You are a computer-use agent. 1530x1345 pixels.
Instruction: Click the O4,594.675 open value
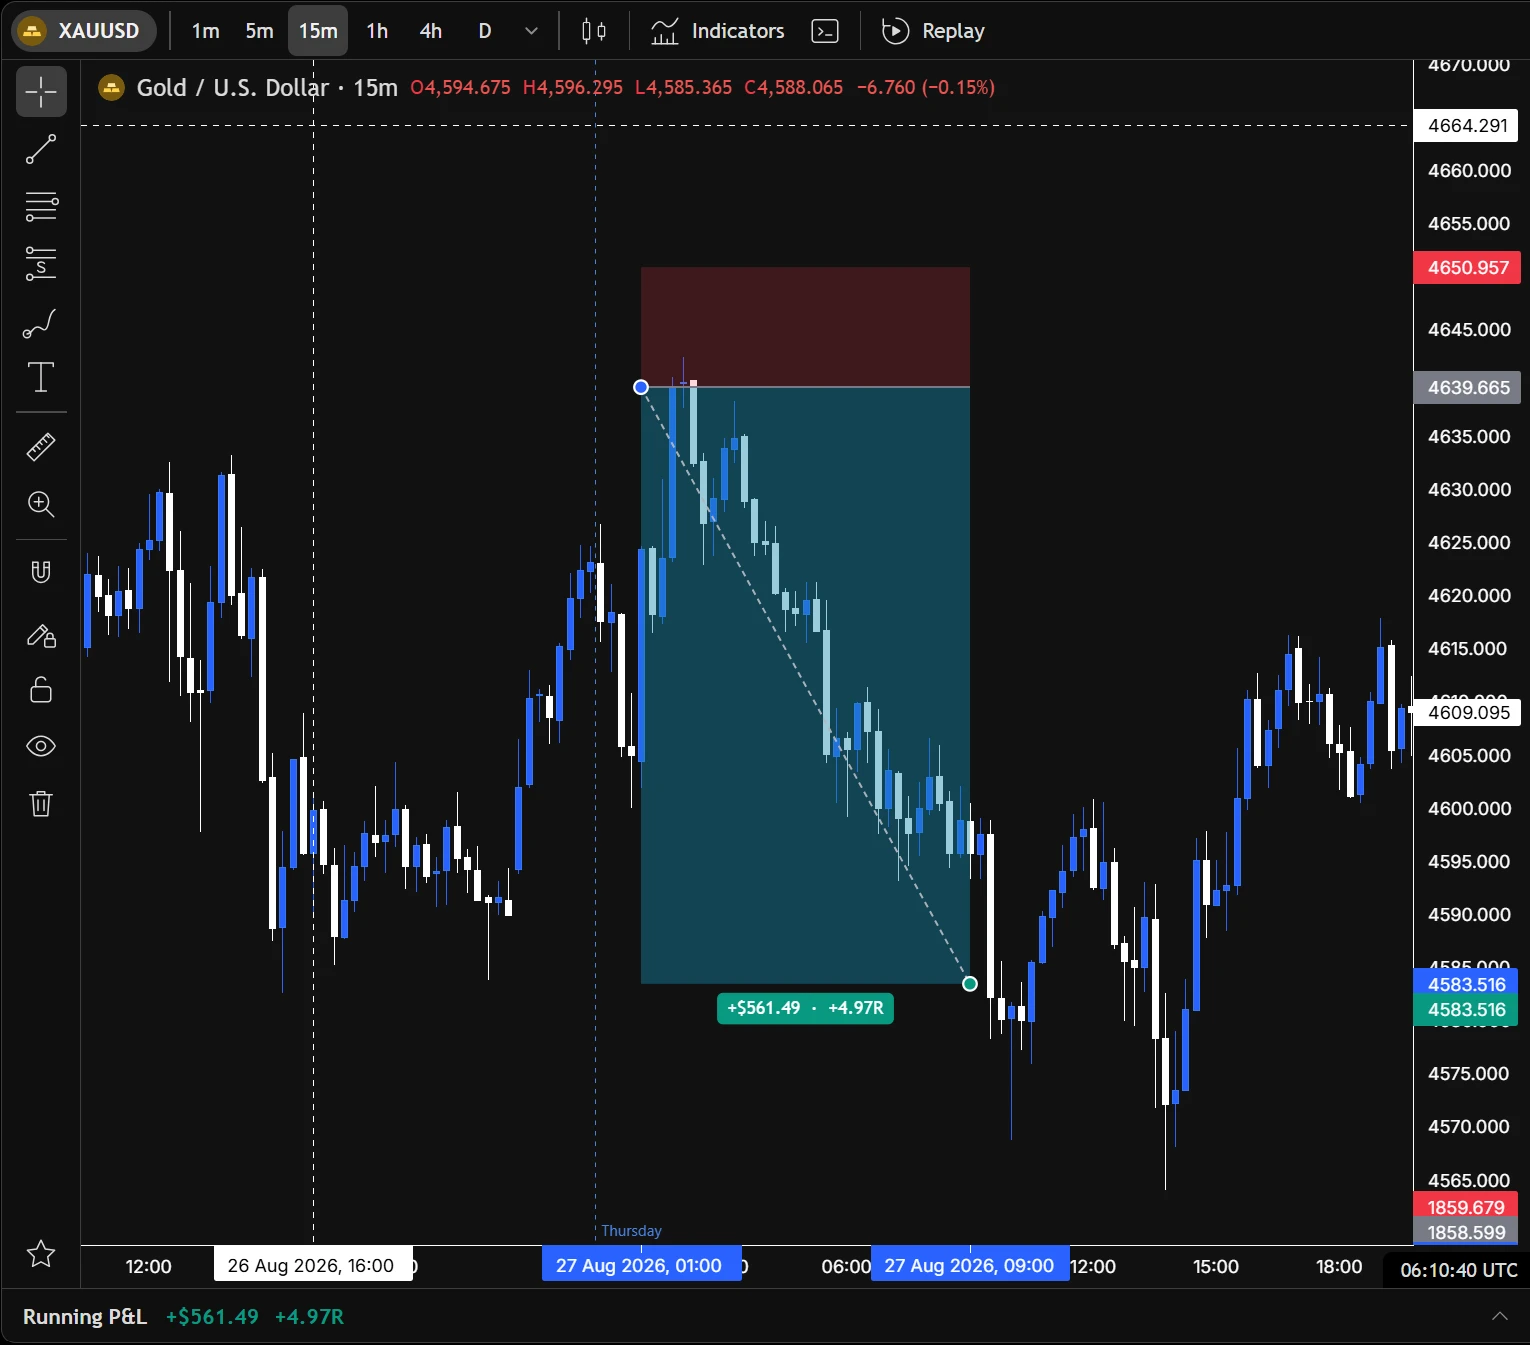461,88
